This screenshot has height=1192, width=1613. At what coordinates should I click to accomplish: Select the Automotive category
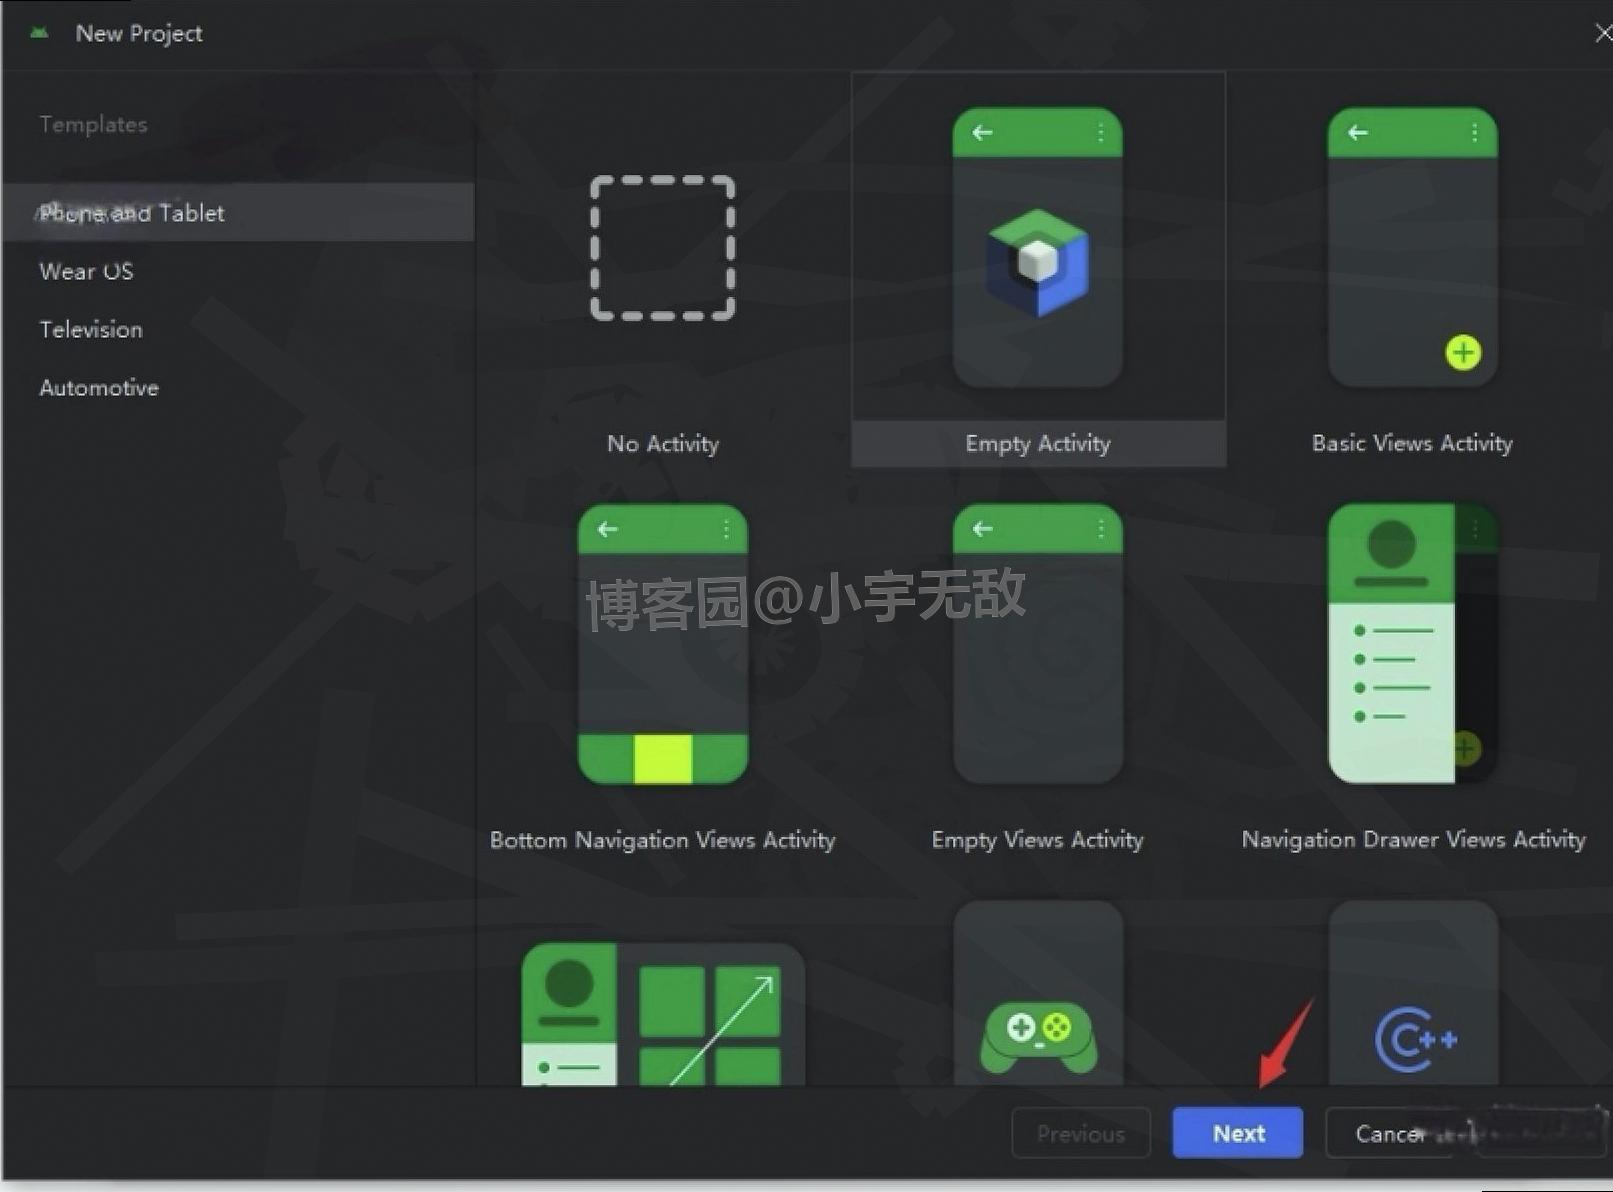coord(98,388)
